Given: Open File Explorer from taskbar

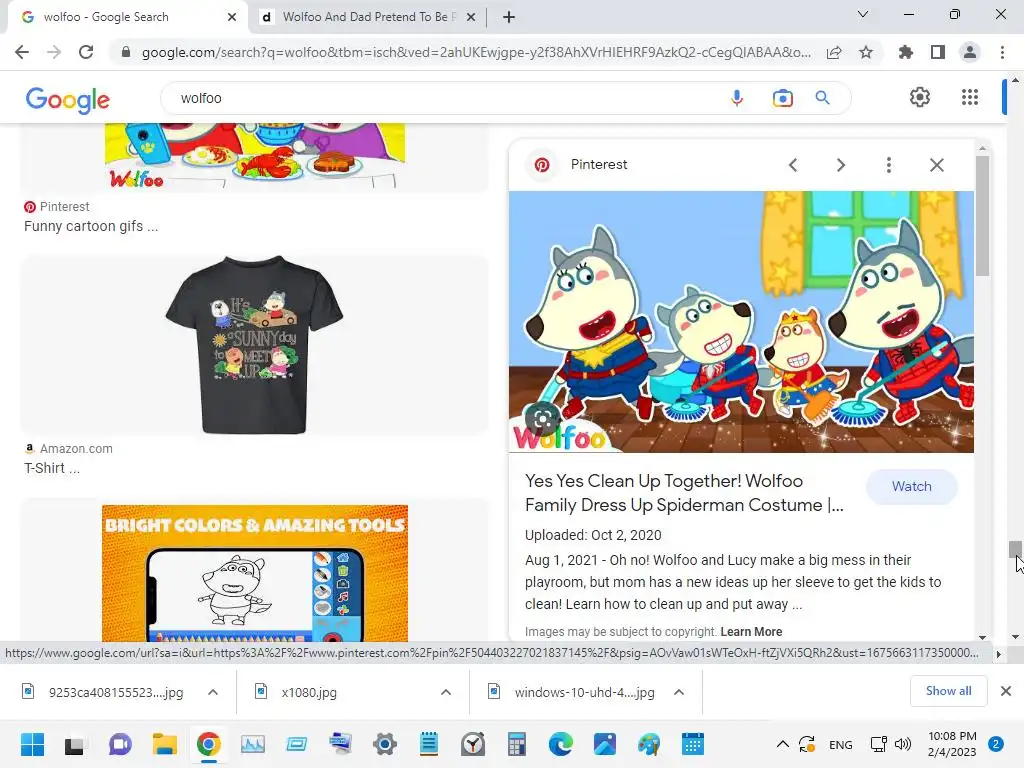Looking at the screenshot, I should pos(165,744).
